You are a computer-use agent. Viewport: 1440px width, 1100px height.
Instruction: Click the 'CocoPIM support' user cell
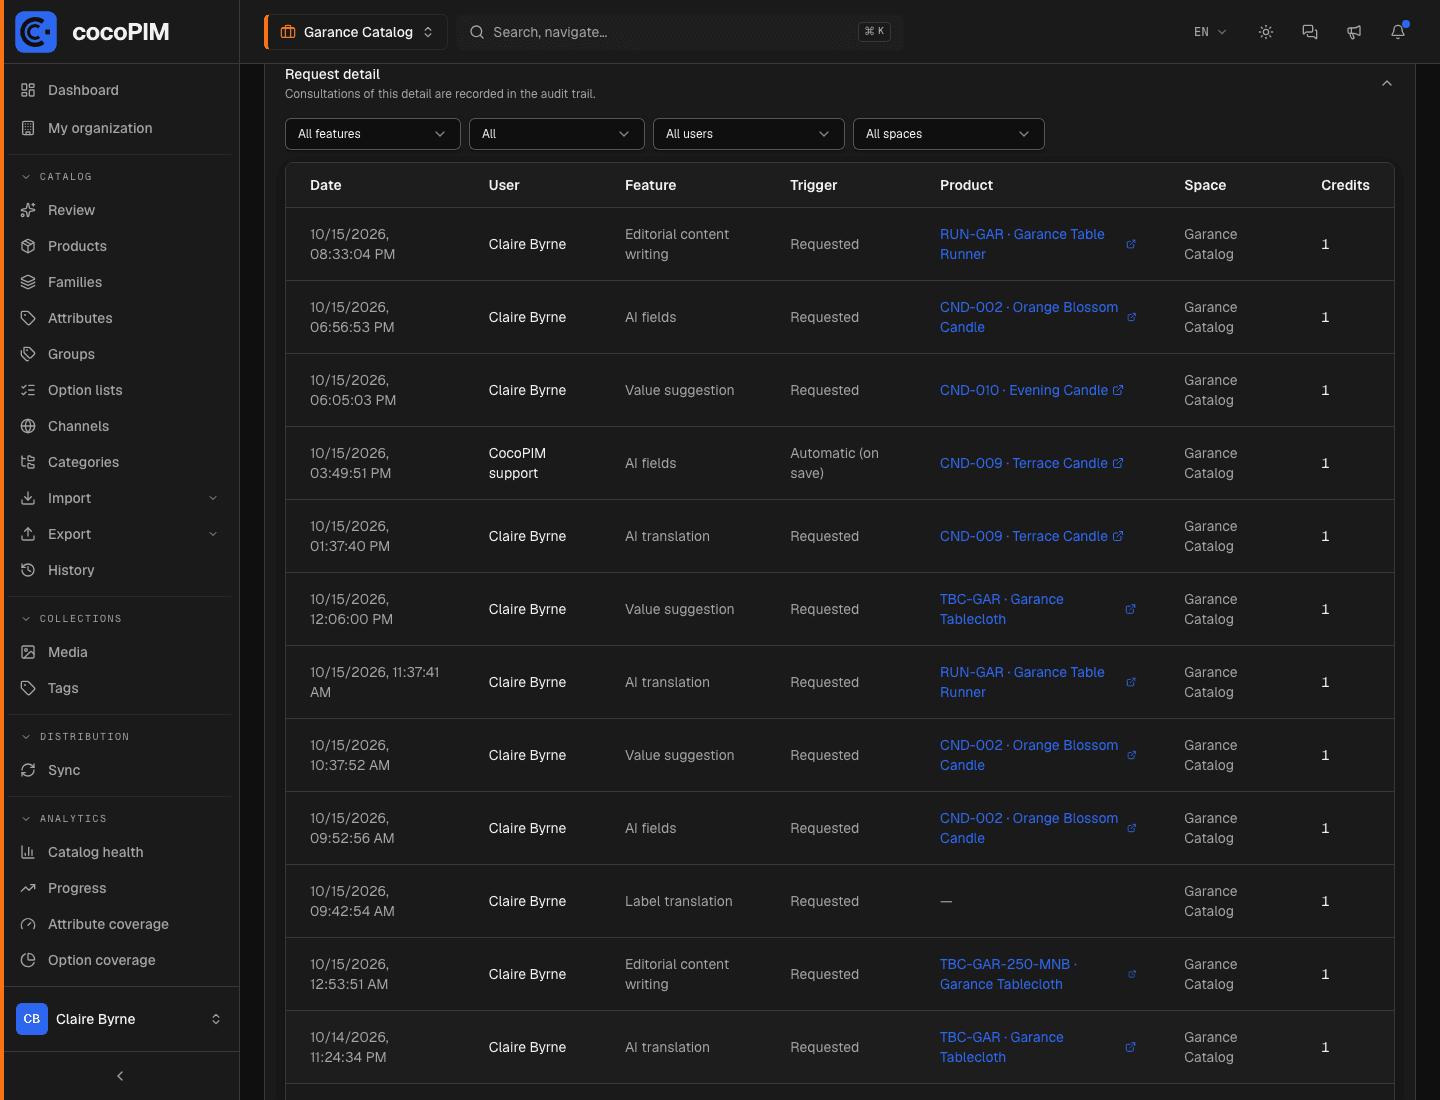(x=518, y=463)
